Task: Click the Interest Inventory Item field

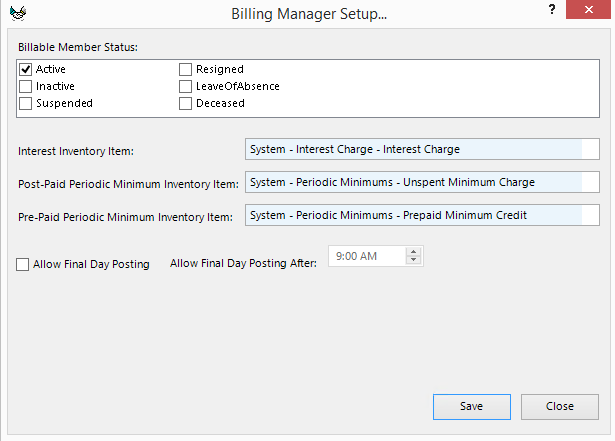Action: tap(412, 149)
